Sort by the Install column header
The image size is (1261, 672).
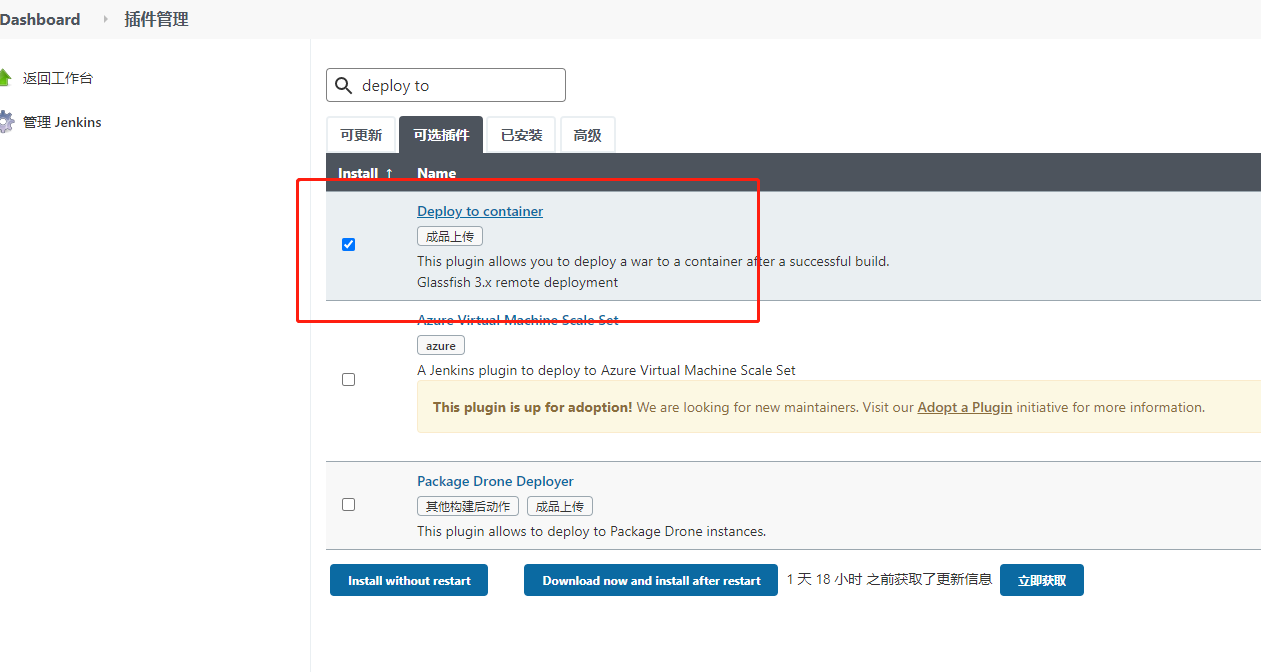[365, 173]
